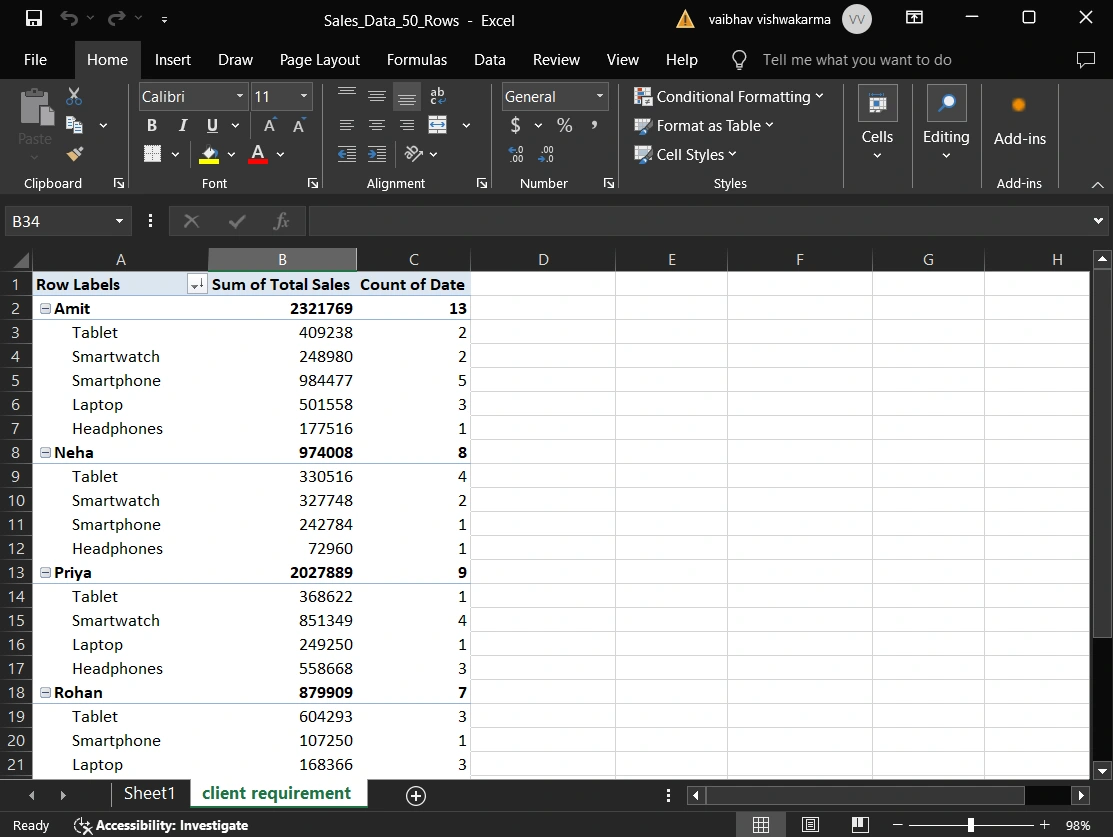Click the Name Box showing B34

coord(58,221)
